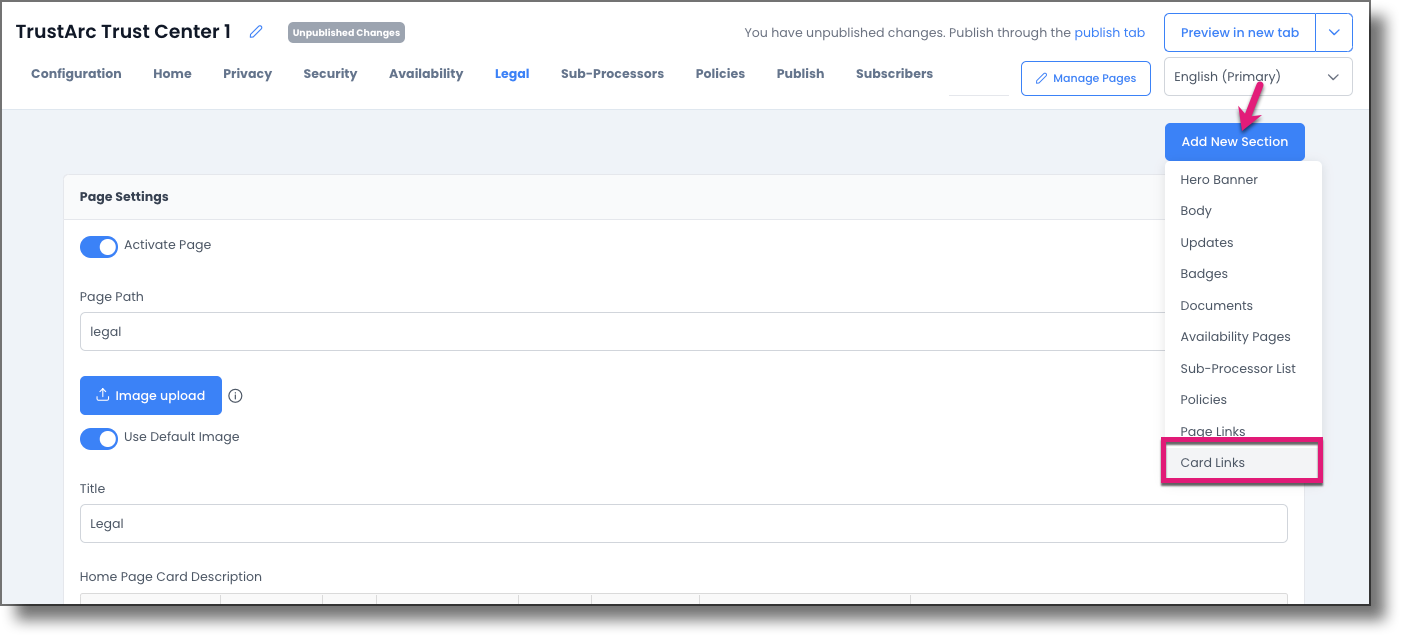Disable the Activate Page toggle
Screen dimensions: 1401x636
pos(98,246)
